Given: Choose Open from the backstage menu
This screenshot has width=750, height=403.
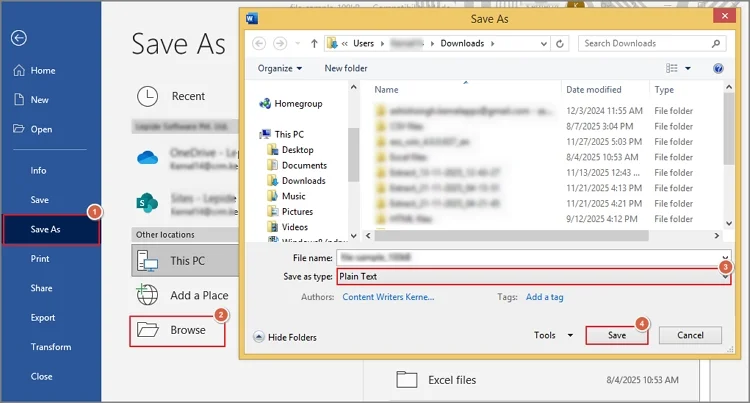Looking at the screenshot, I should [x=33, y=129].
